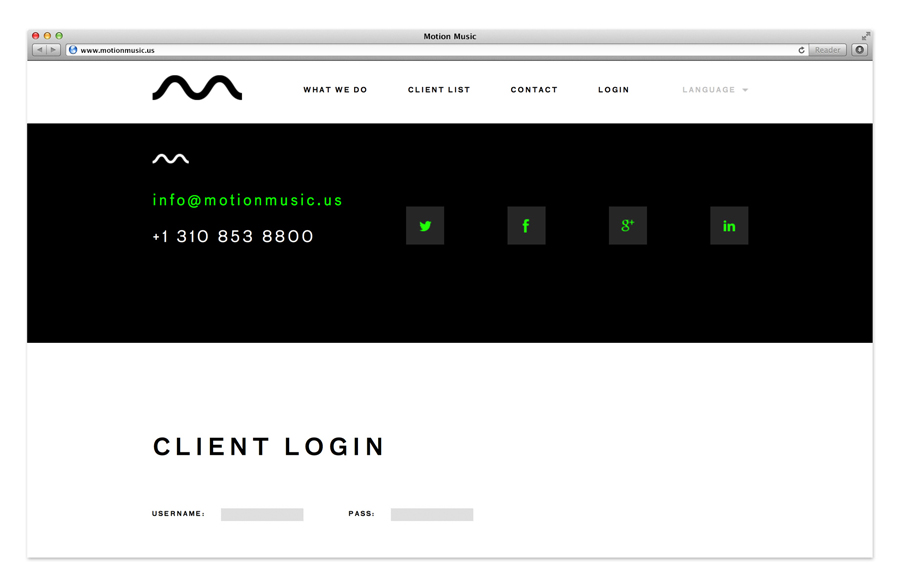The image size is (900, 587).
Task: Focus the Pass input field
Action: point(432,514)
